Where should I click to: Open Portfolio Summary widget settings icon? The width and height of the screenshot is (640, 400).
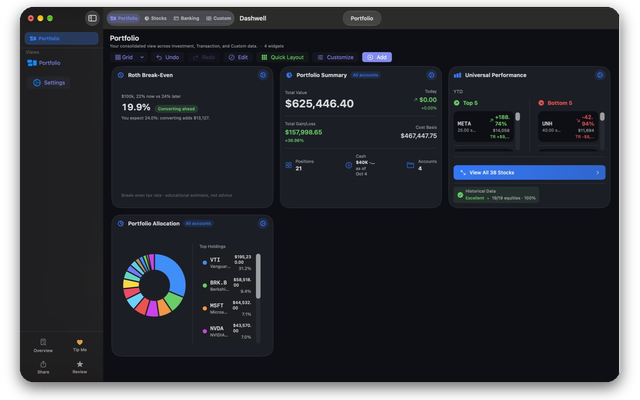(431, 75)
